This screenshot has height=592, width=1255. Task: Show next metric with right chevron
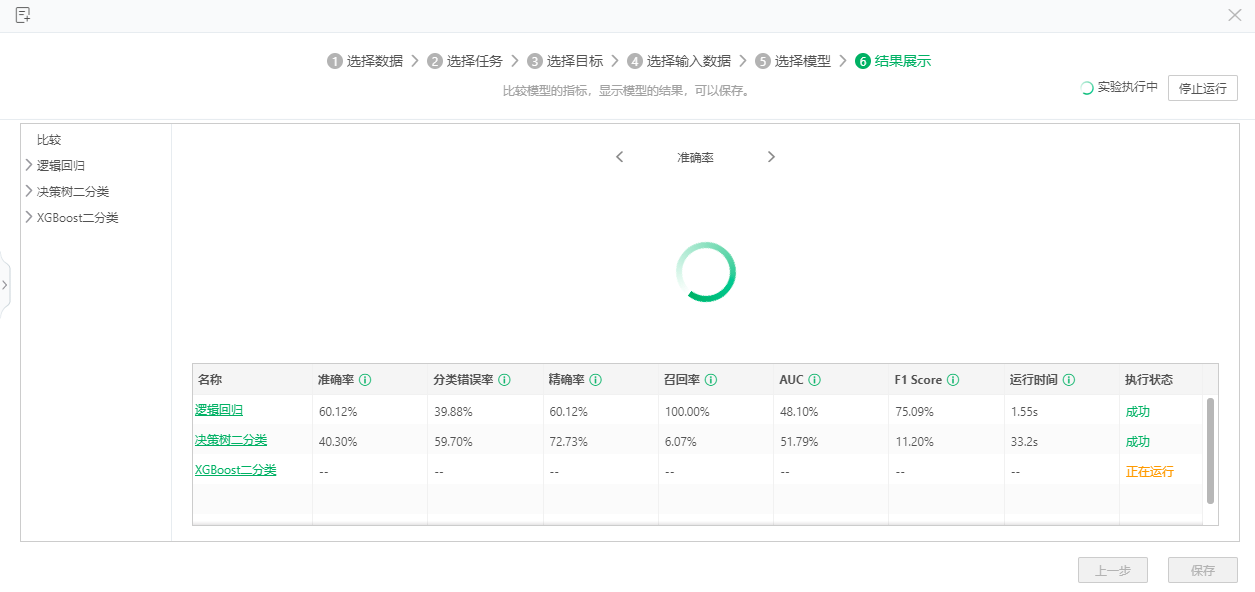[x=771, y=157]
